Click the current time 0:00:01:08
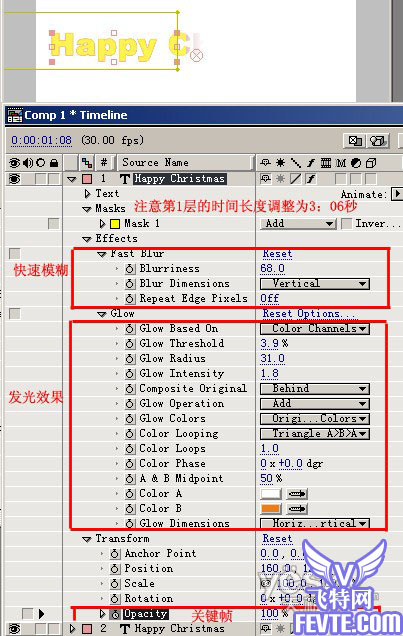The width and height of the screenshot is (403, 636). 41,141
